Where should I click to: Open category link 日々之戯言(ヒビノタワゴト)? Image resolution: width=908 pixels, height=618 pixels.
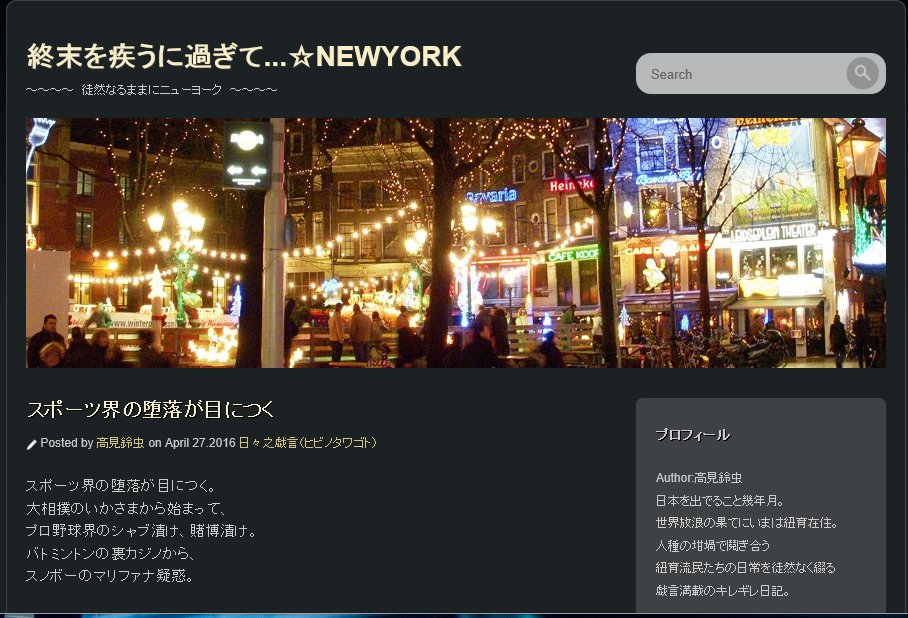tap(307, 443)
